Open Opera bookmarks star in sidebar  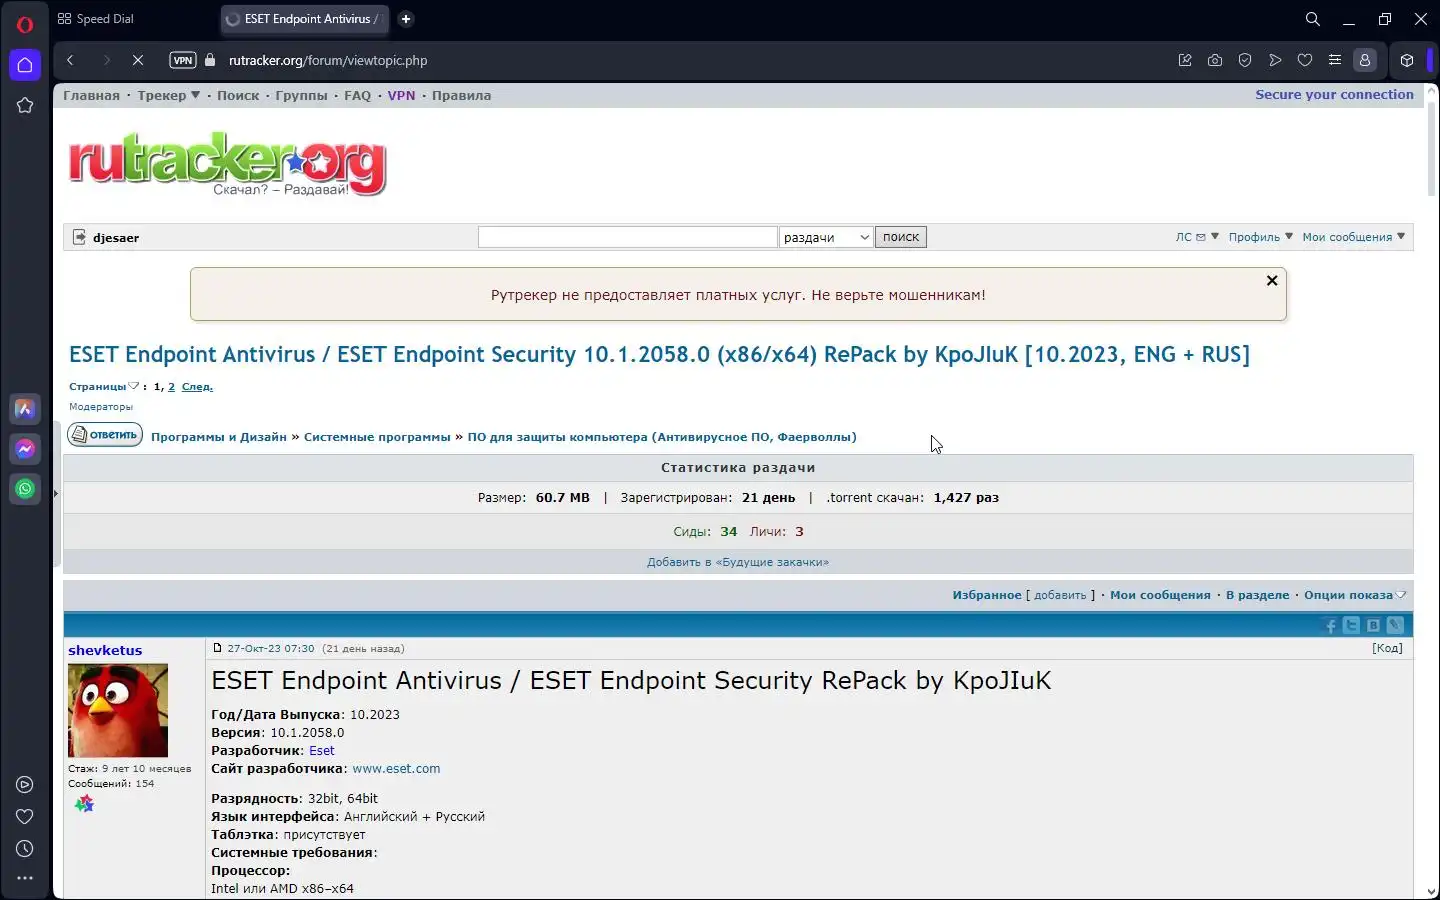tap(25, 105)
